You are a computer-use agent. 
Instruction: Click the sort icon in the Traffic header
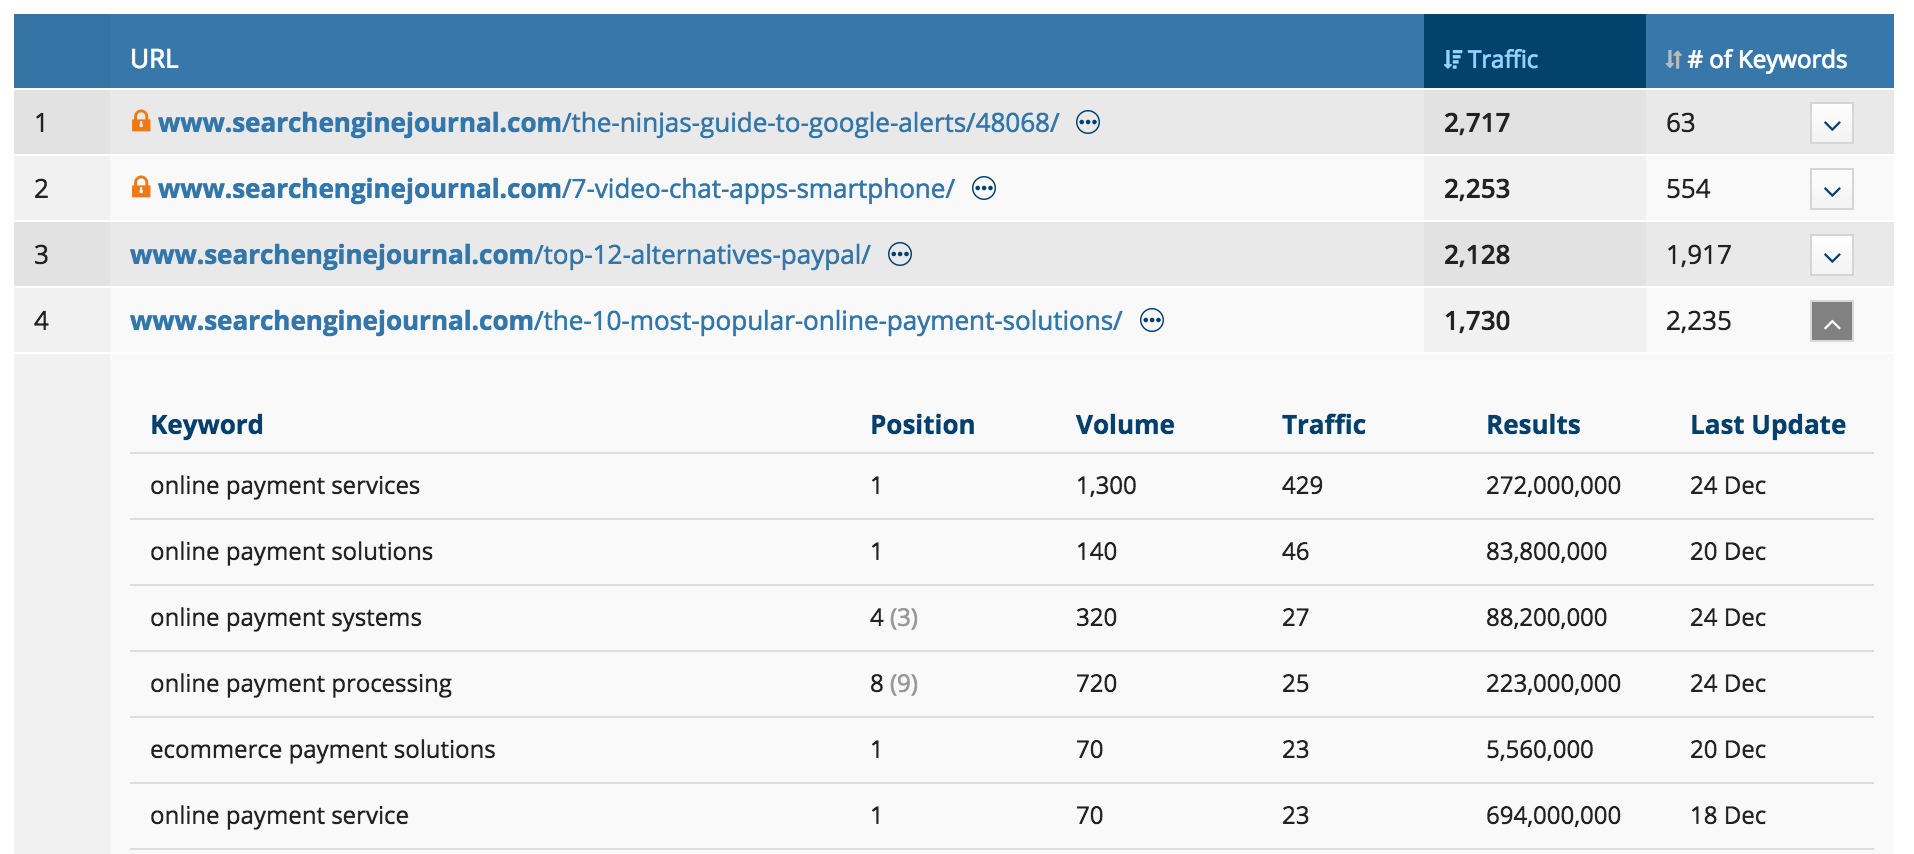pyautogui.click(x=1452, y=60)
